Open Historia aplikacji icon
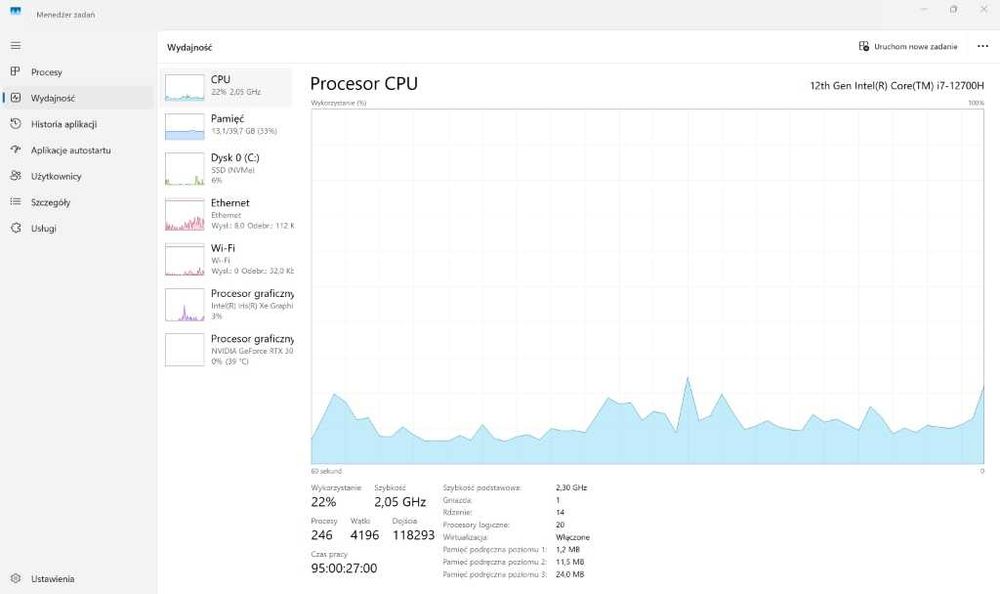This screenshot has height=594, width=1000. click(15, 124)
